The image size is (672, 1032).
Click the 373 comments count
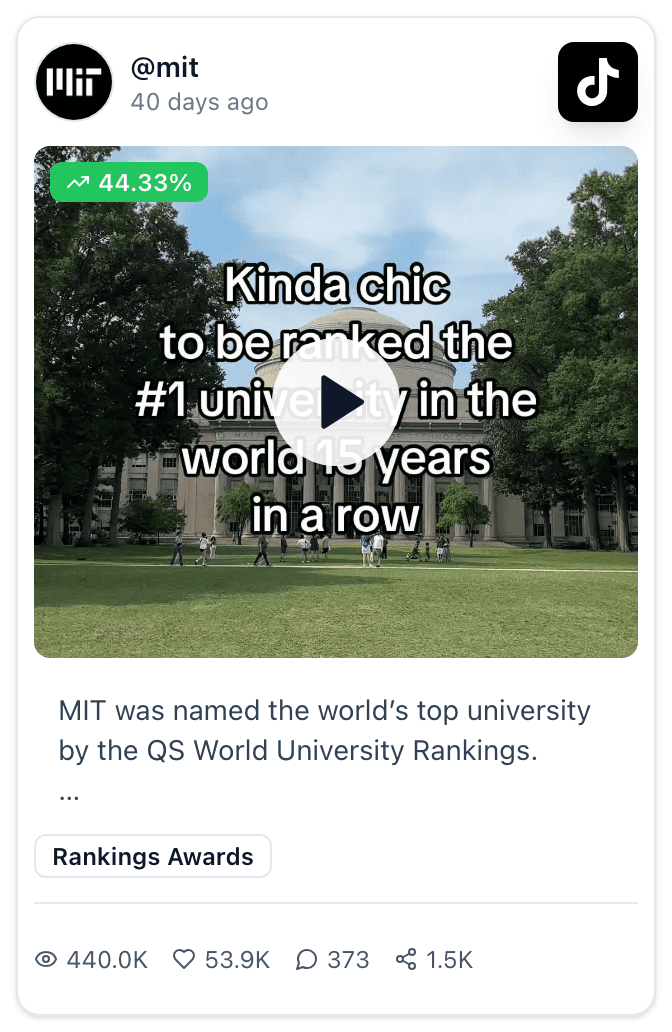coord(348,960)
